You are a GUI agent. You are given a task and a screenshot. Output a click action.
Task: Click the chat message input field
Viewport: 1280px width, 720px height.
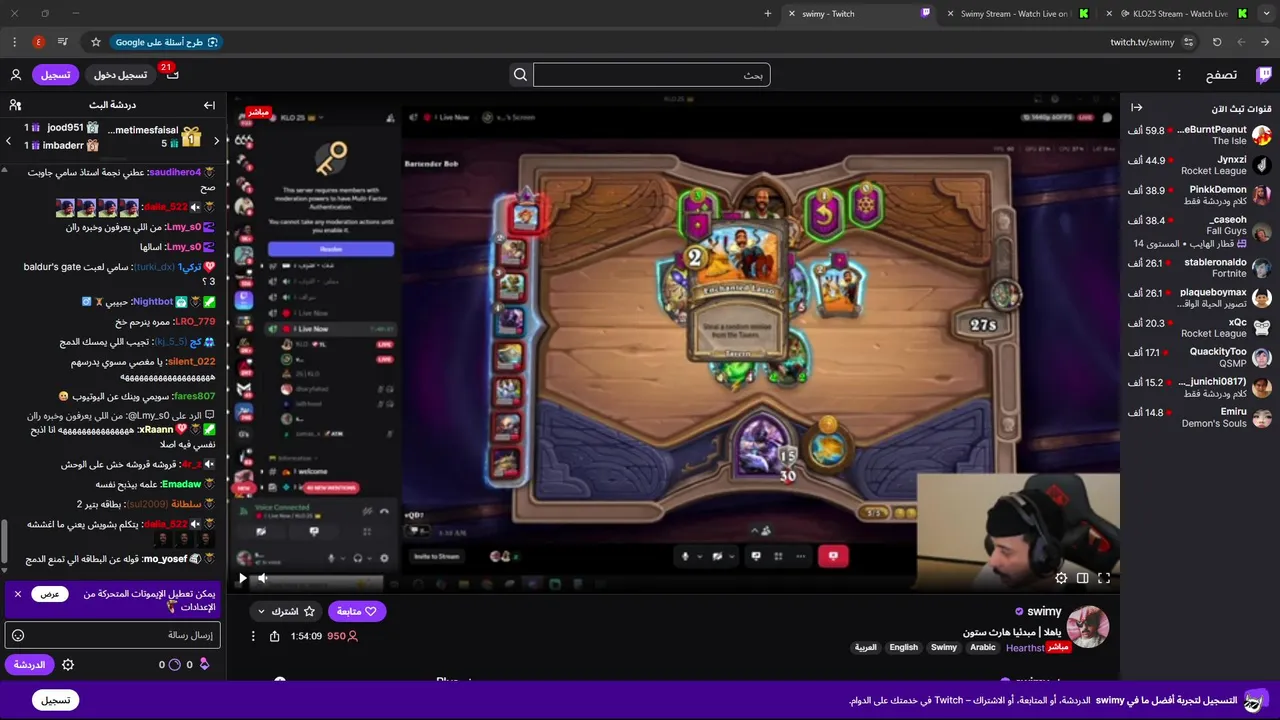[112, 635]
